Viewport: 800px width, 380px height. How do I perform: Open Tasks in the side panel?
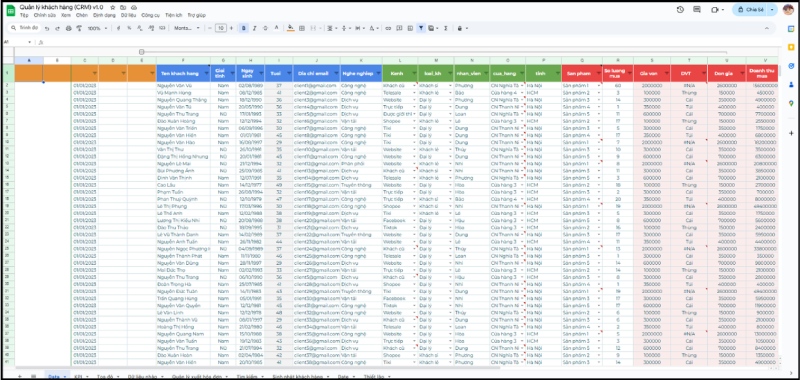point(791,66)
